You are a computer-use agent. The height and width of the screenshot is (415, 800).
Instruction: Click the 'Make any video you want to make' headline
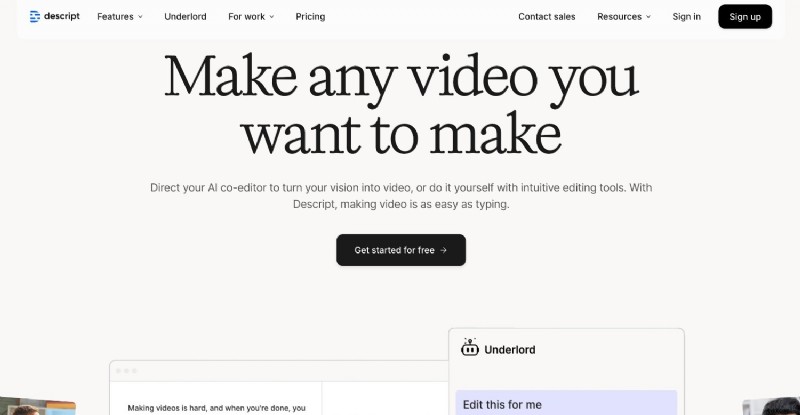pyautogui.click(x=401, y=105)
